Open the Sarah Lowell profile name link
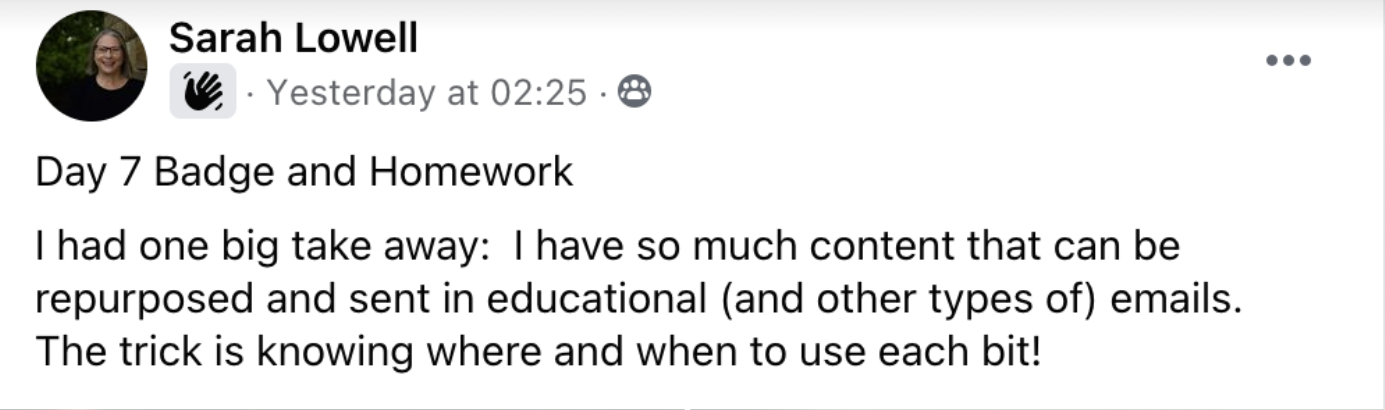Image resolution: width=1385 pixels, height=410 pixels. 293,39
